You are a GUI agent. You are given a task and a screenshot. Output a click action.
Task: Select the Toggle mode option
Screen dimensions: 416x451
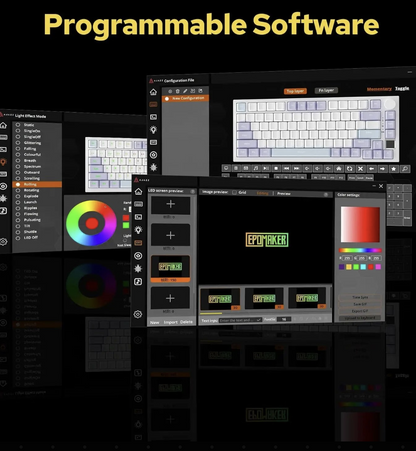pos(402,88)
